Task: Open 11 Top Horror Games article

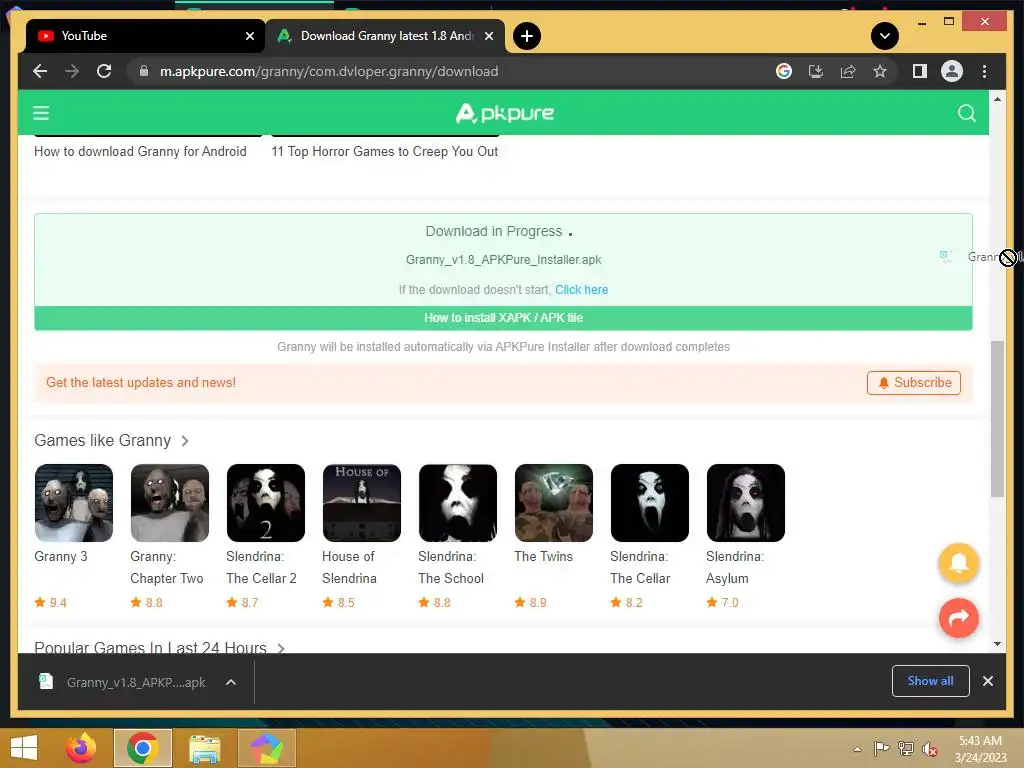Action: 385,152
